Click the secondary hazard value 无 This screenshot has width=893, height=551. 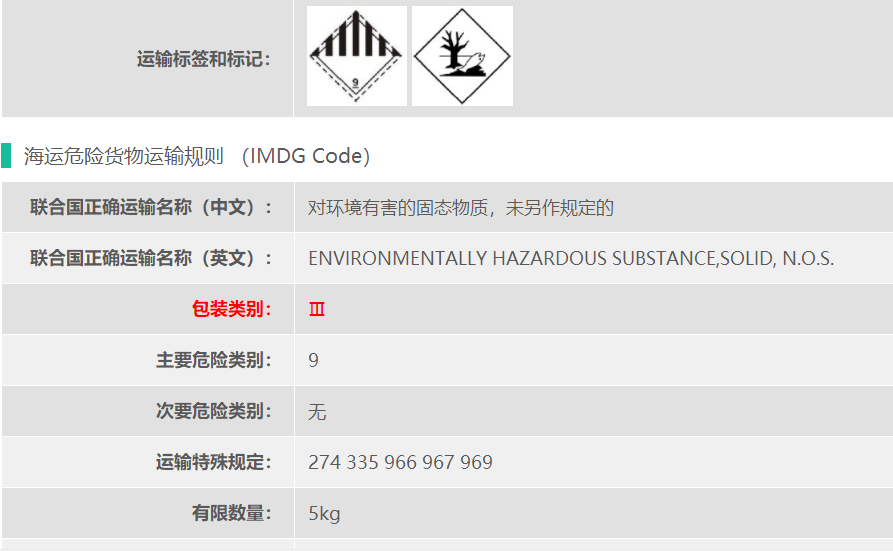tap(317, 412)
